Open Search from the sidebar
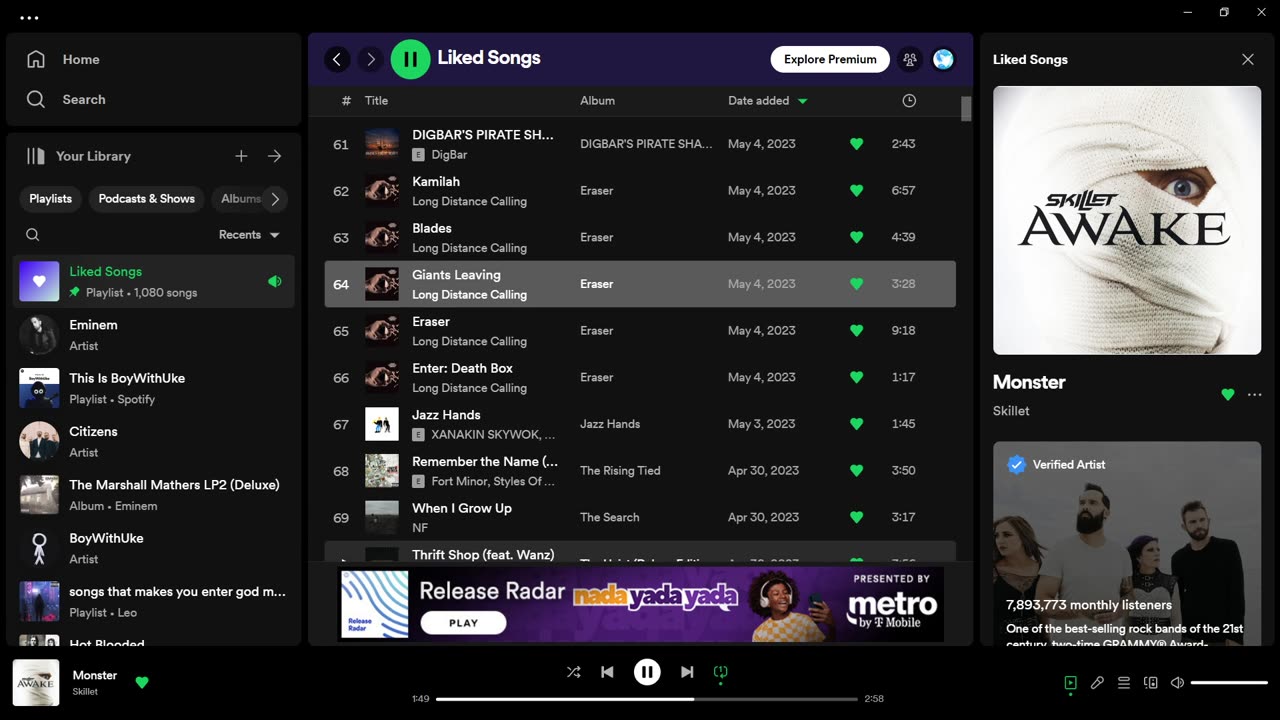1280x720 pixels. (66, 99)
